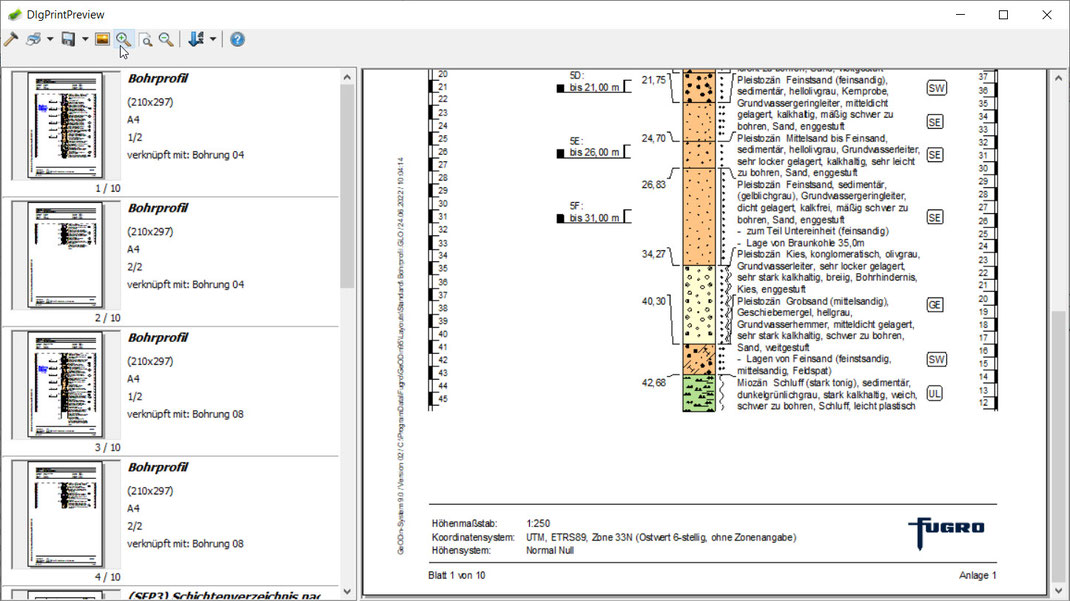
Task: Click the 'bis 26,00 m' sample label
Action: pyautogui.click(x=594, y=152)
